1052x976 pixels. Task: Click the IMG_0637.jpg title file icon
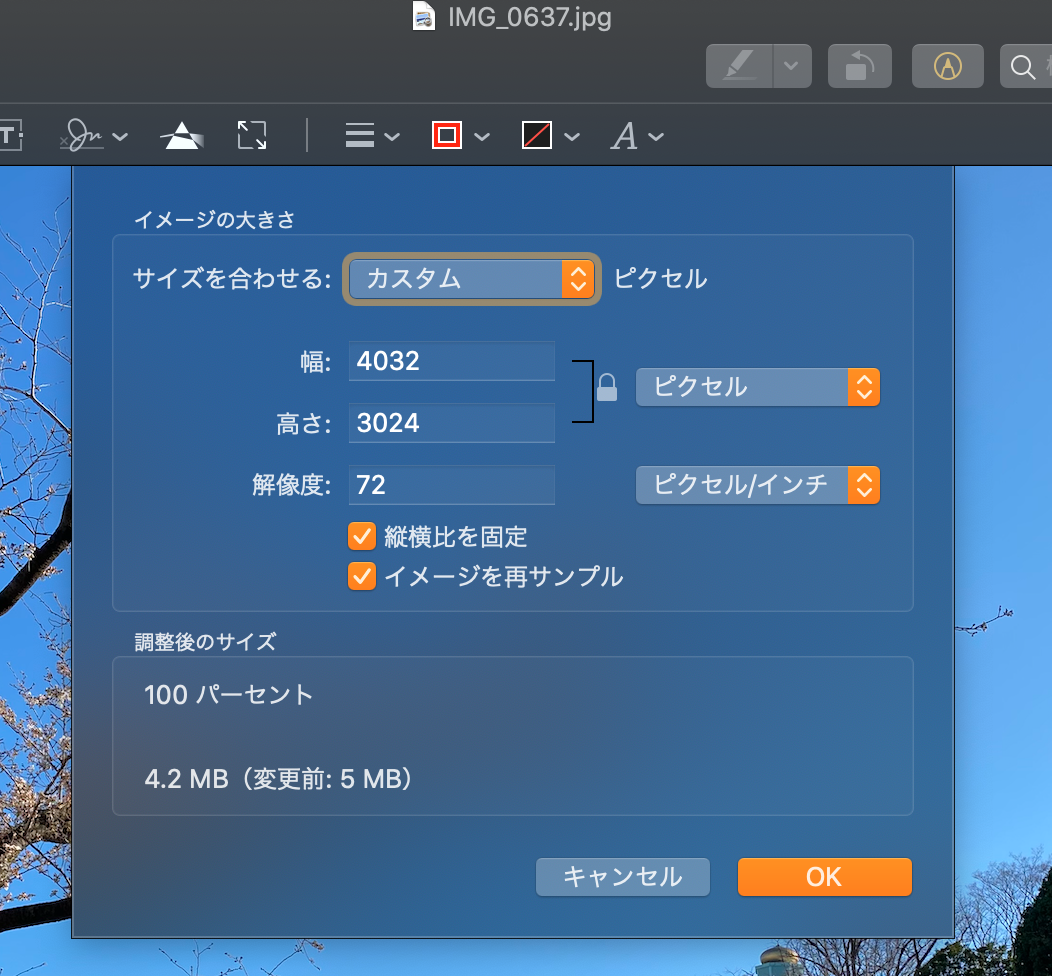pyautogui.click(x=423, y=16)
